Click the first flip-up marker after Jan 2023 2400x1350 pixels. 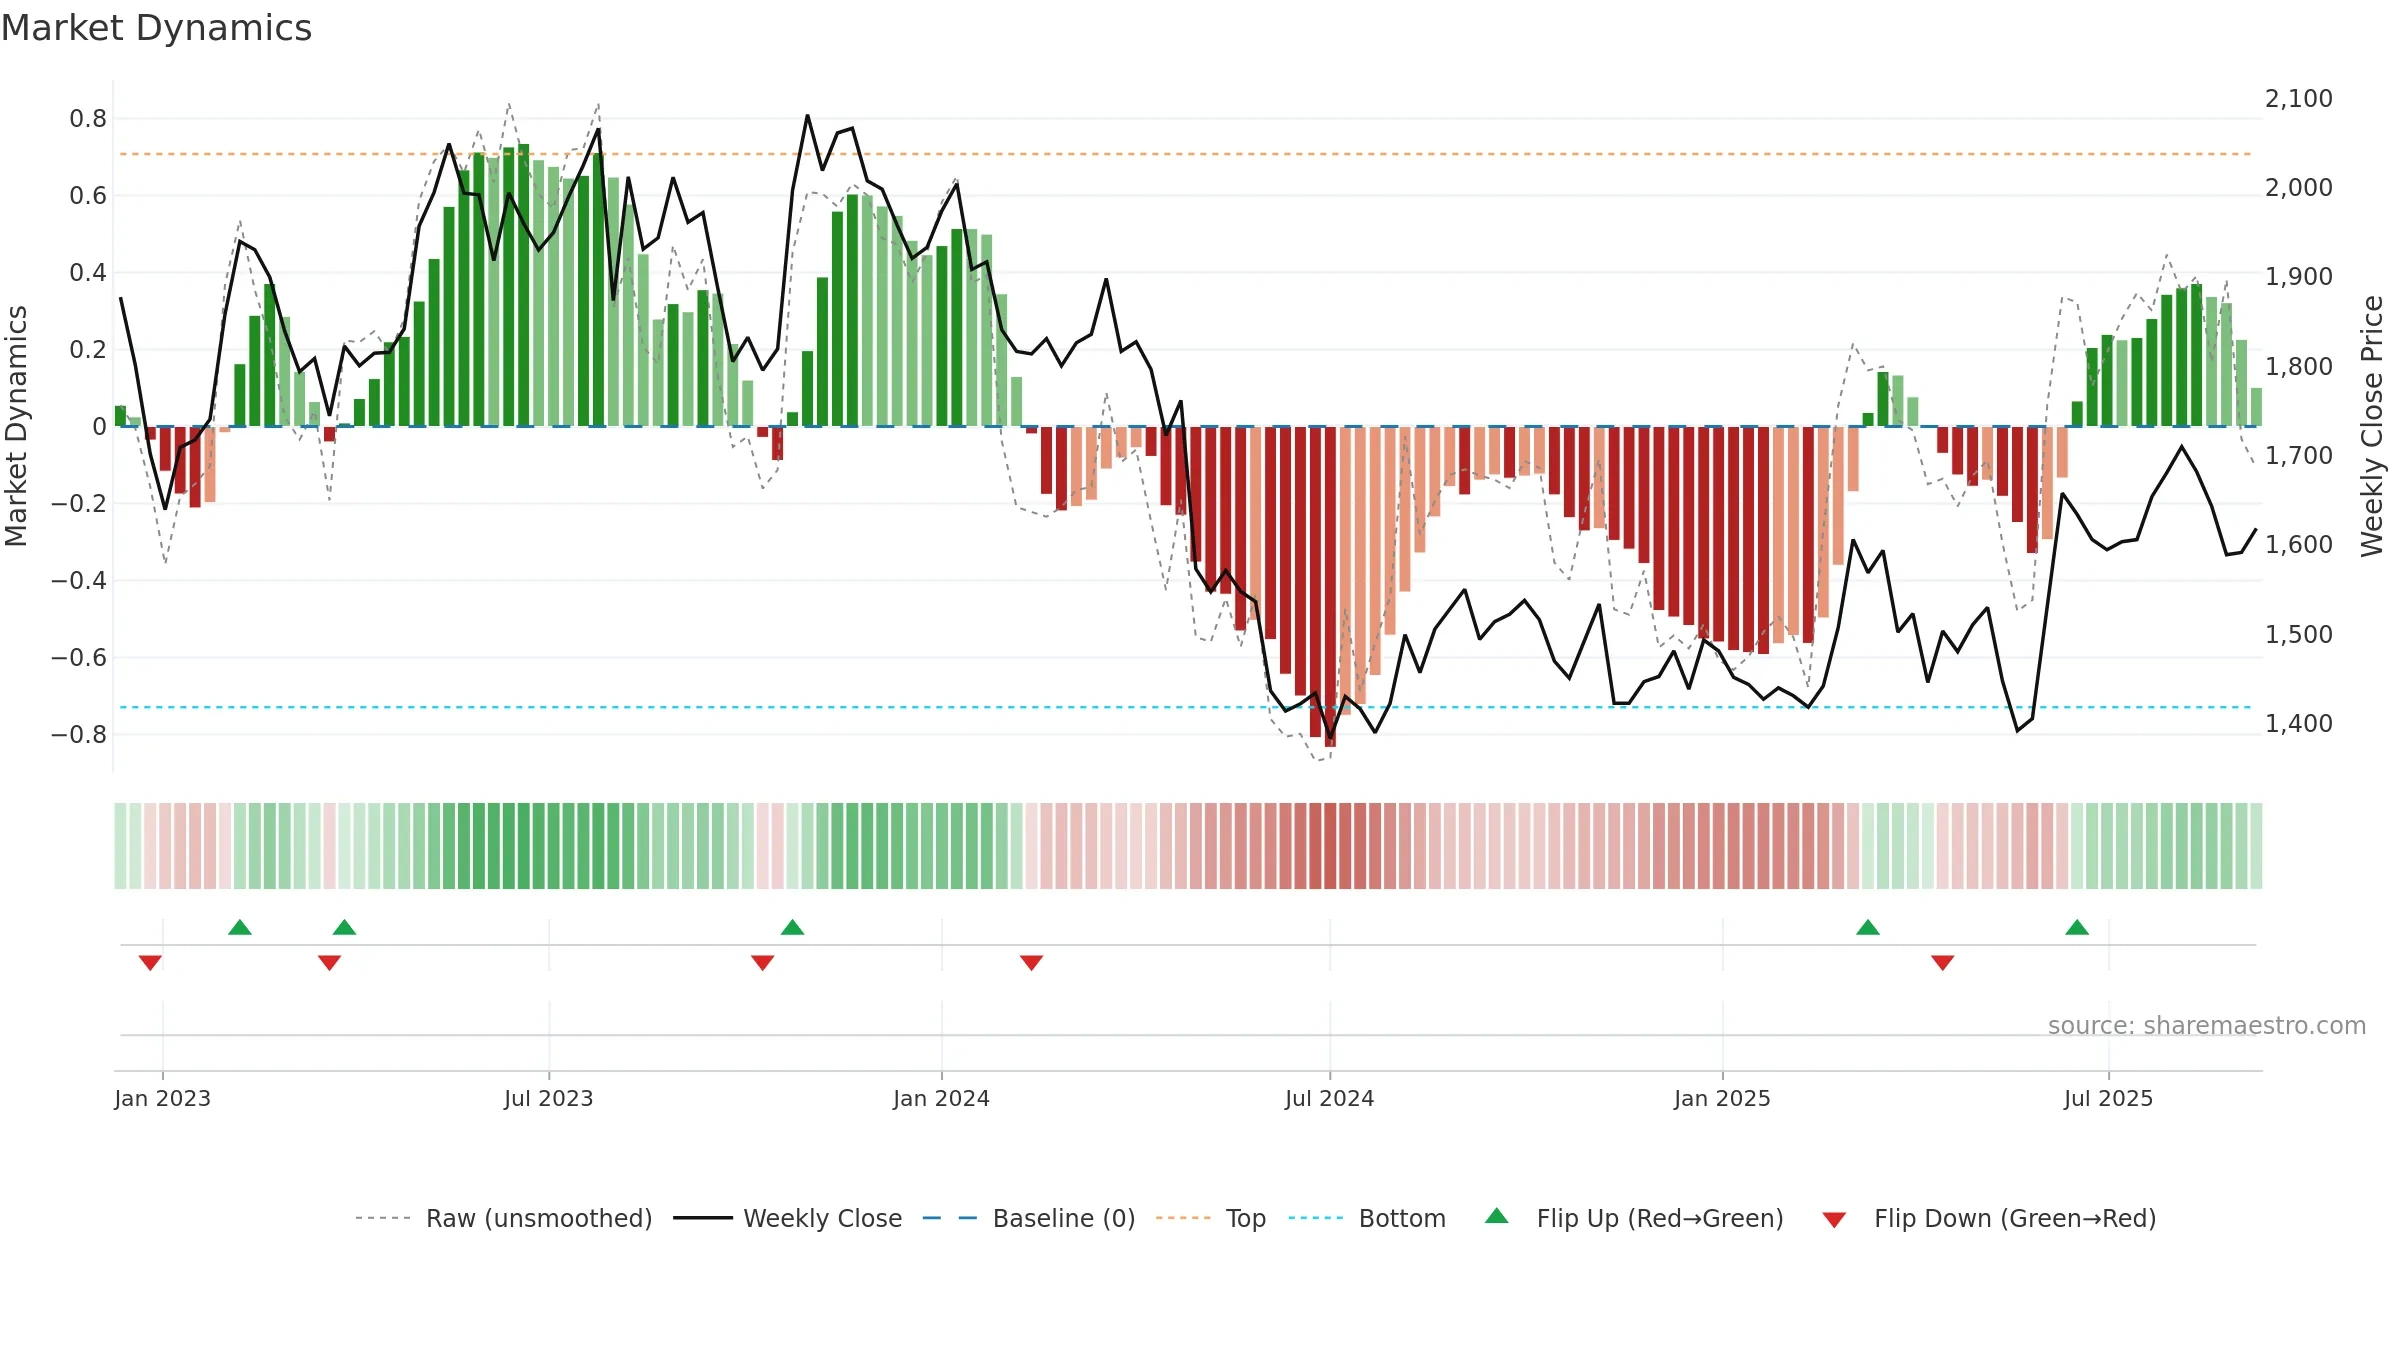(x=240, y=927)
